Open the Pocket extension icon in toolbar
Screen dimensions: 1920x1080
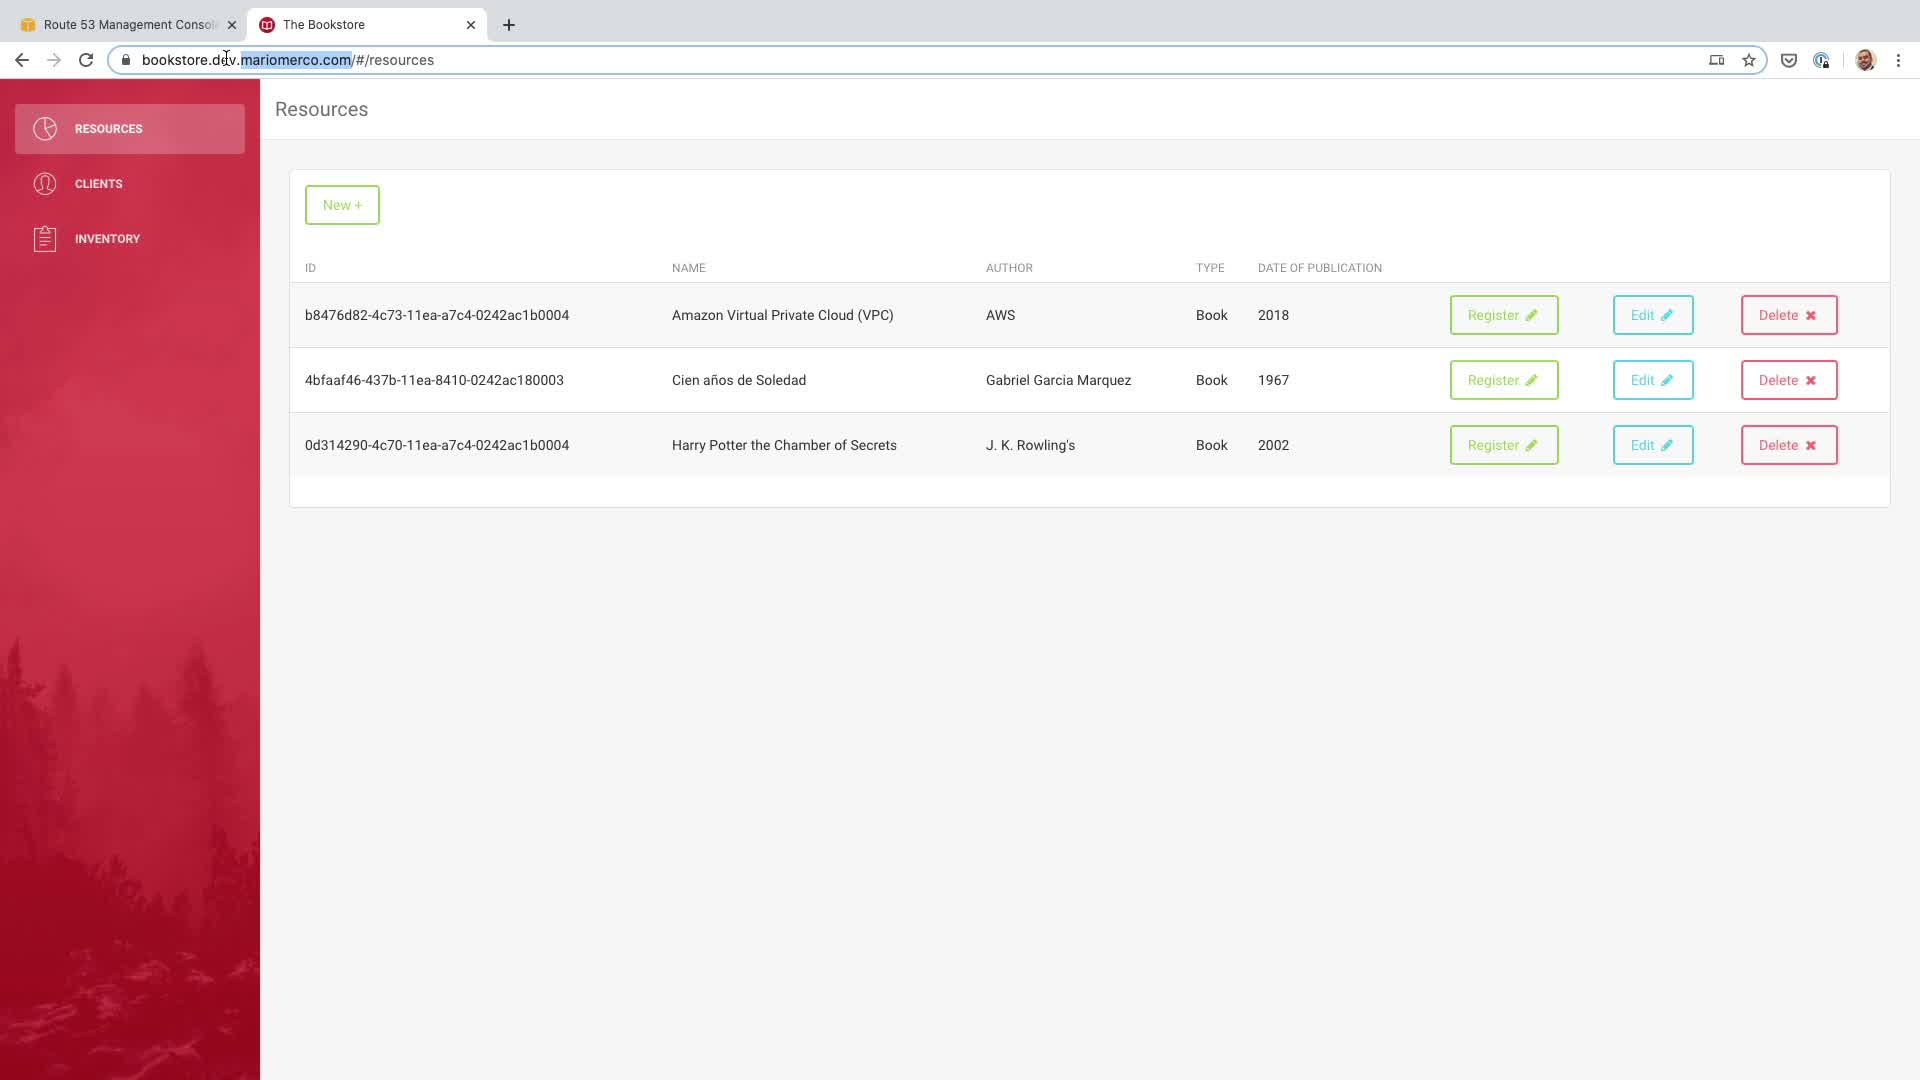(1789, 60)
